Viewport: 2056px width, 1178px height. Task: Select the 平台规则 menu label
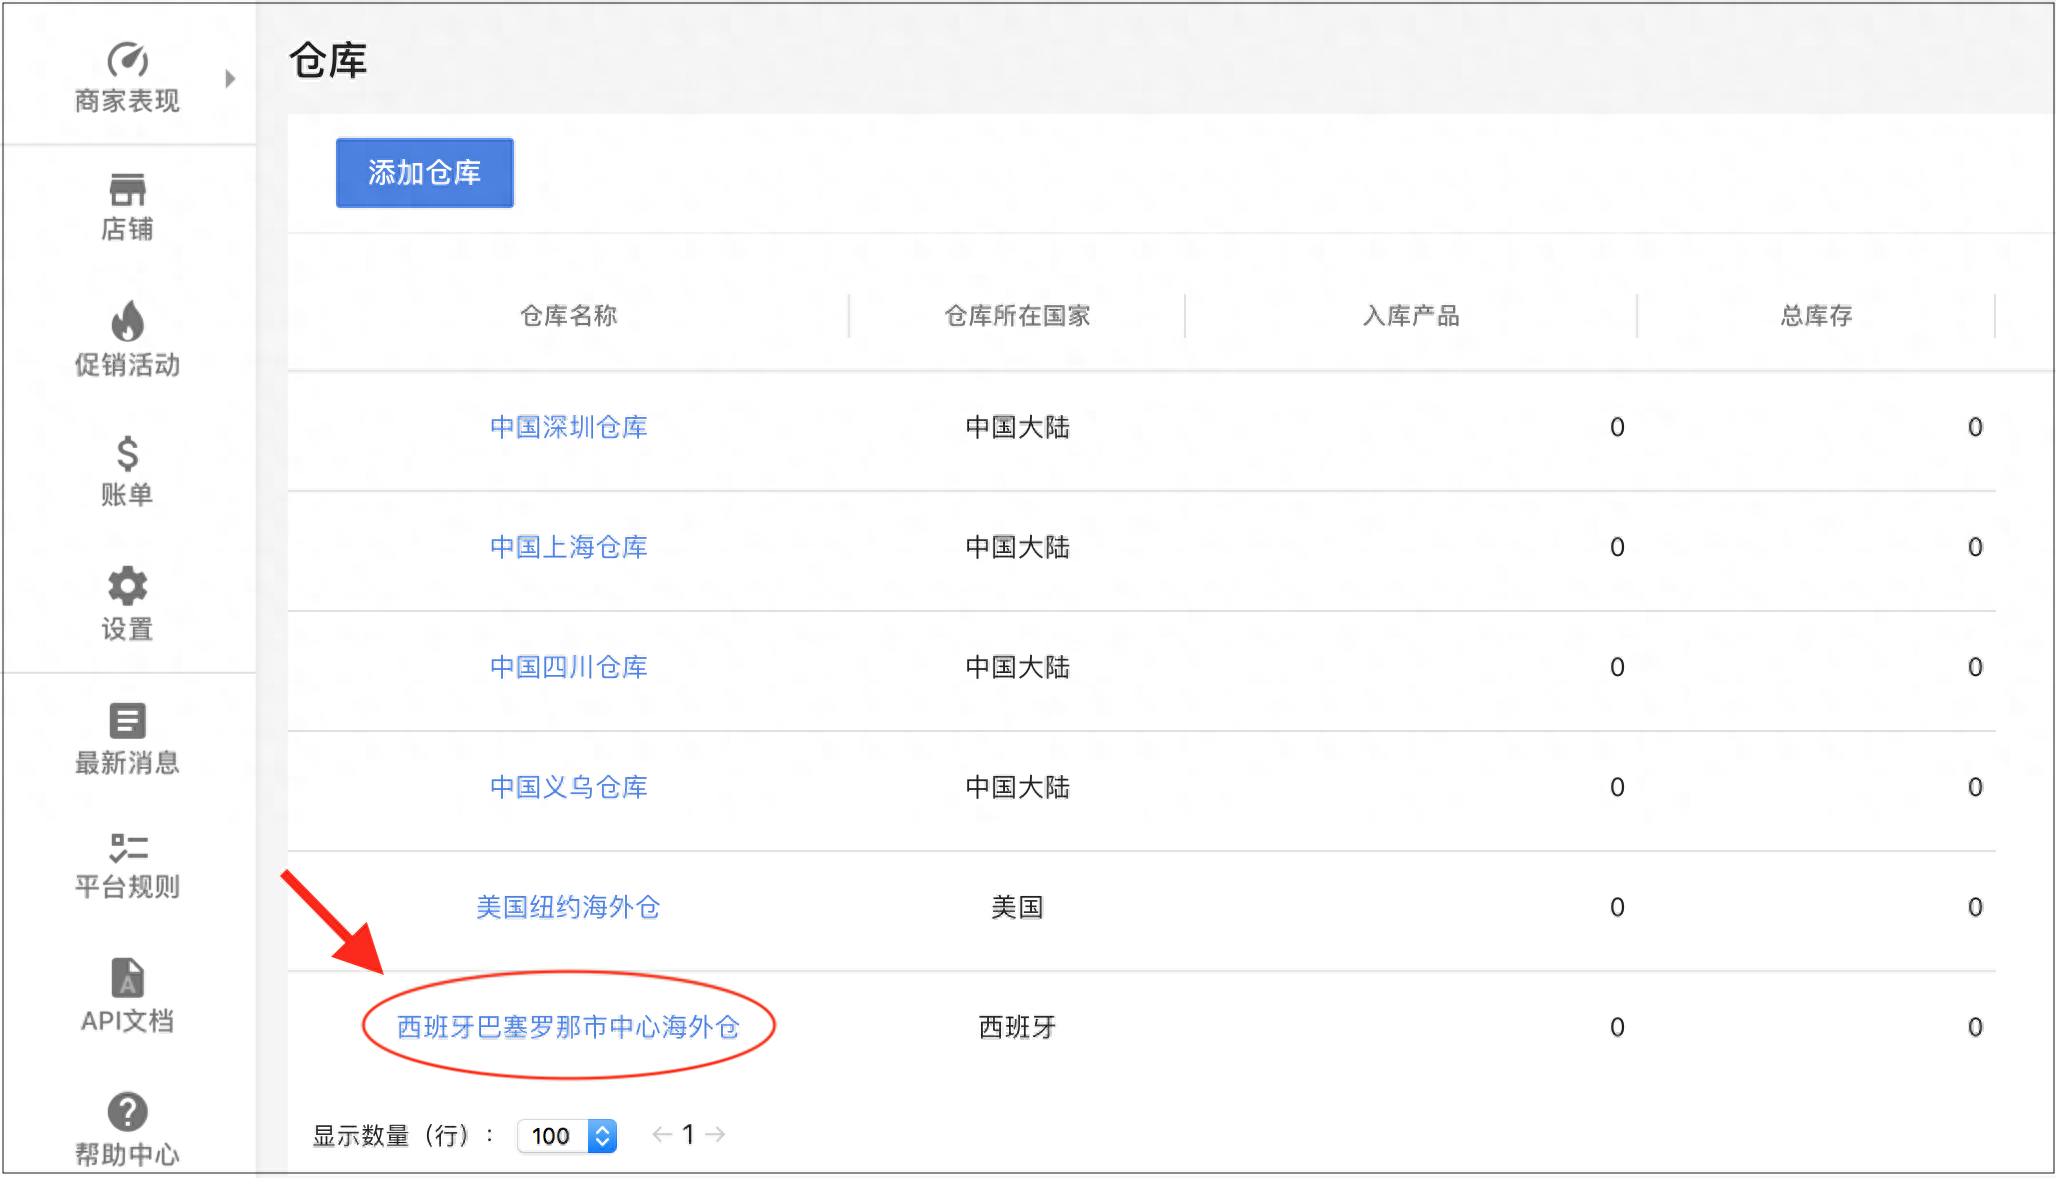tap(127, 887)
